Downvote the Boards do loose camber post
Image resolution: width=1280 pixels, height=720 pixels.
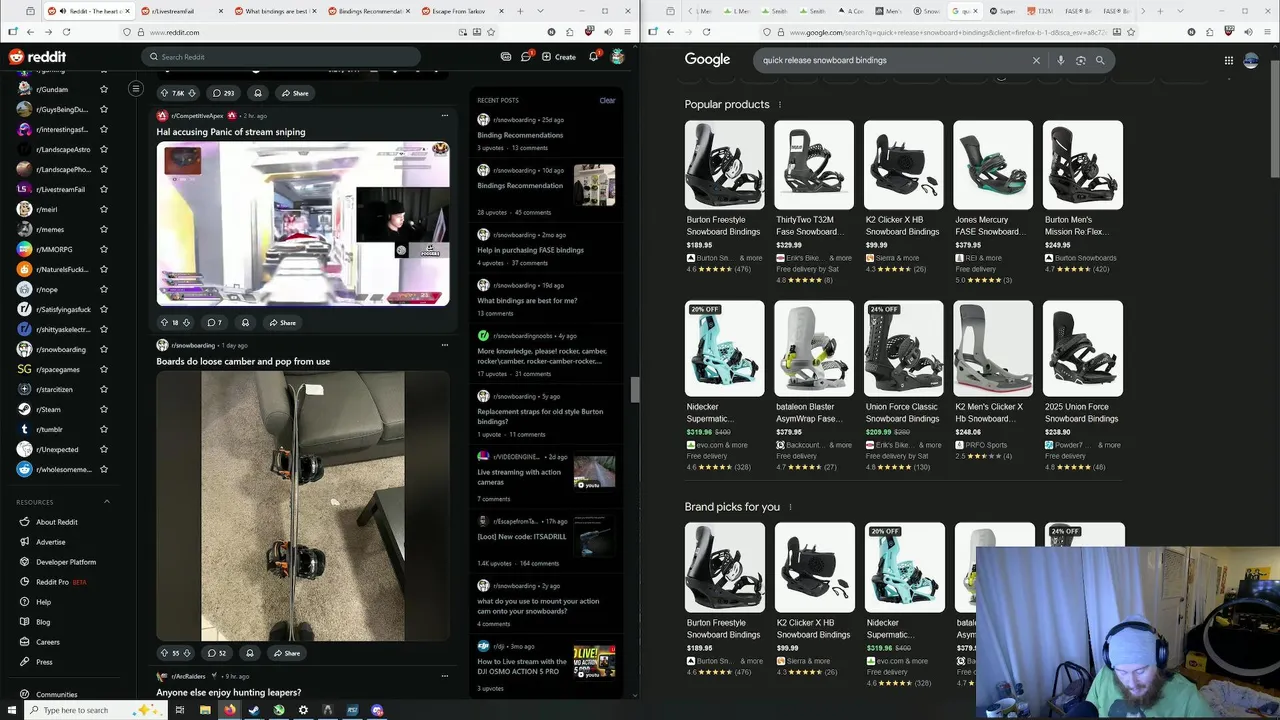186,653
